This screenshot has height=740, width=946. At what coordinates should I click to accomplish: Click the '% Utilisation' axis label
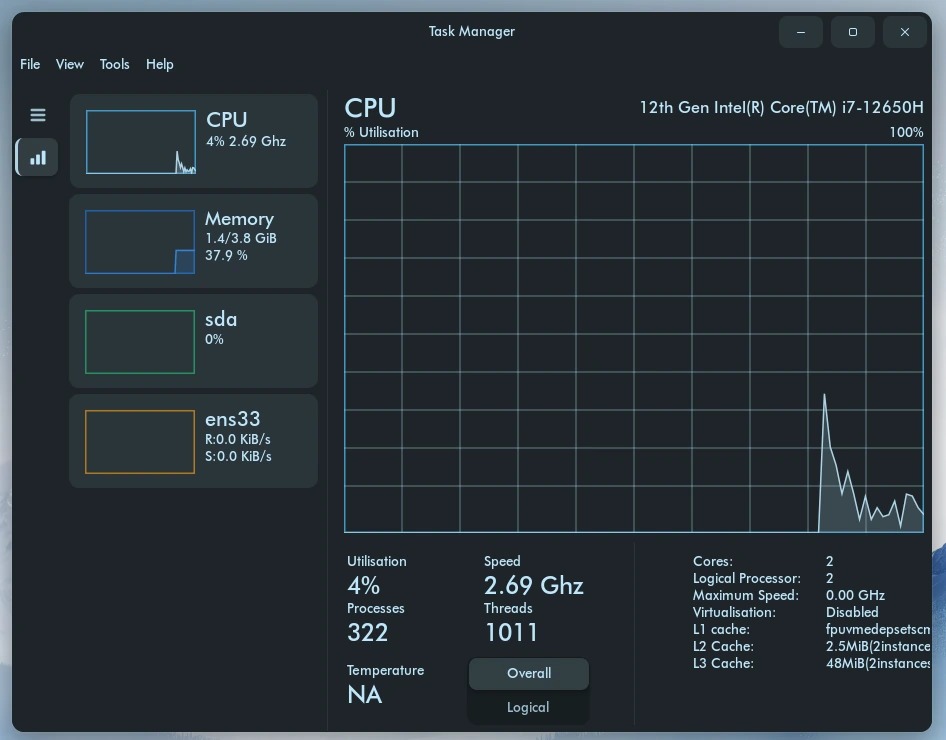[381, 132]
